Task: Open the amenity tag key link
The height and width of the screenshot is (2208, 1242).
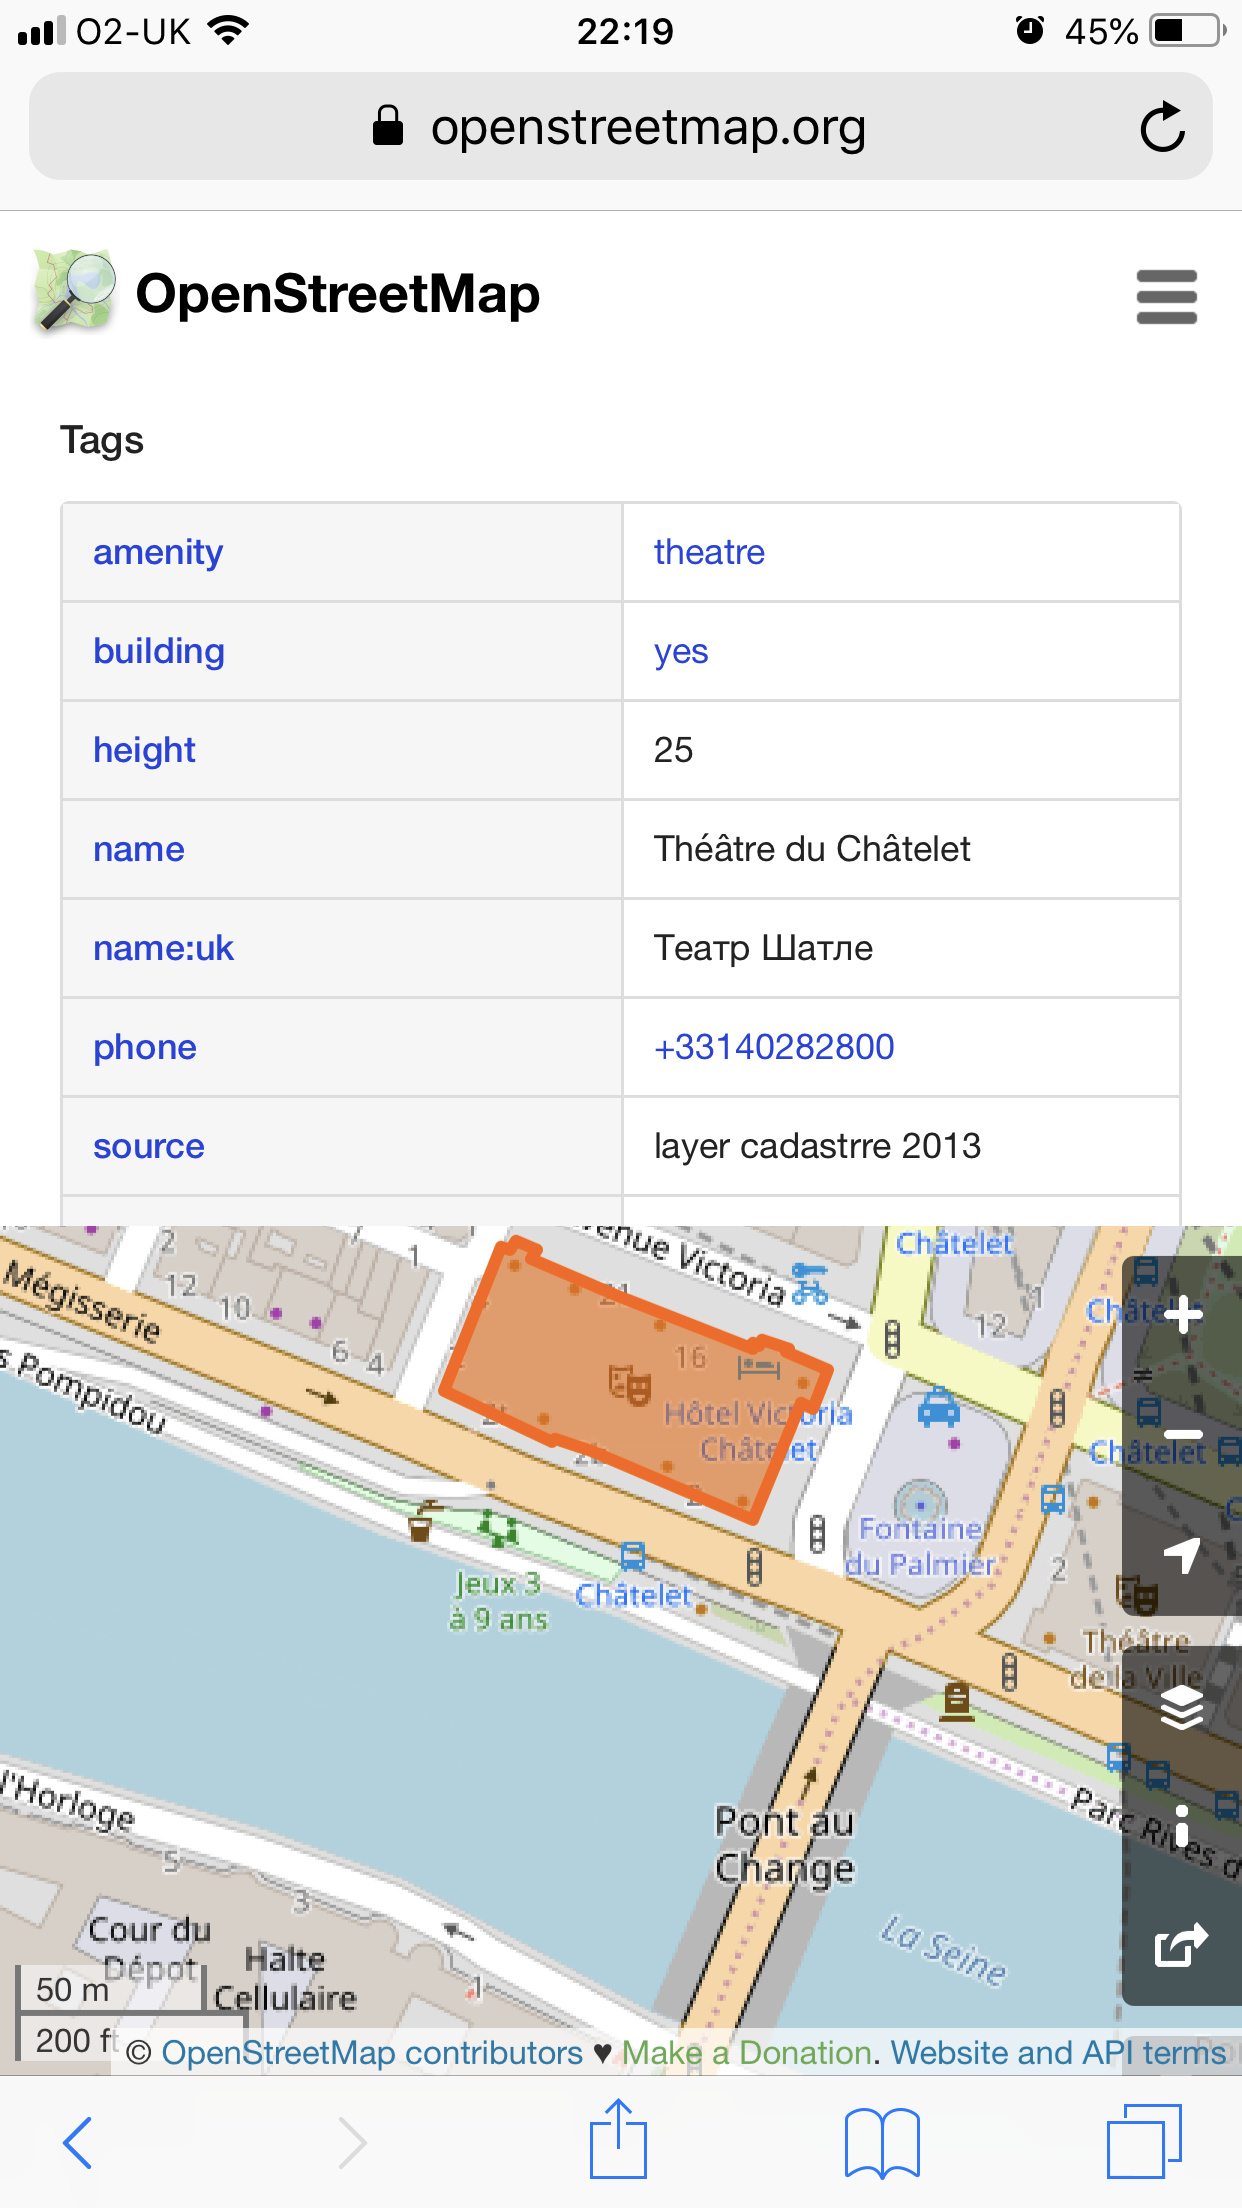Action: coord(158,552)
